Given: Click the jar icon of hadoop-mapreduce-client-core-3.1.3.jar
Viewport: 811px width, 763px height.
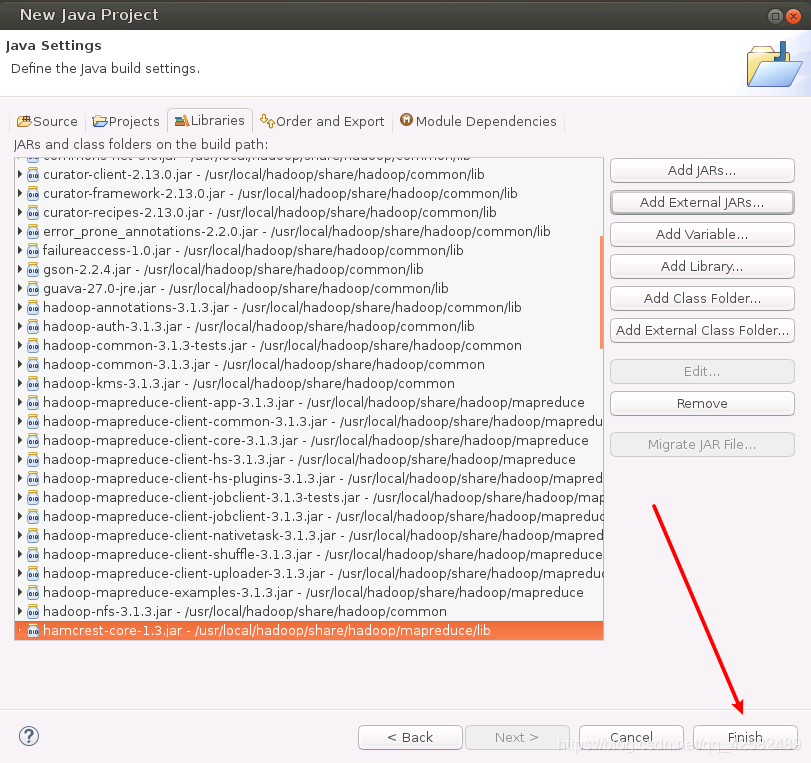Looking at the screenshot, I should (33, 441).
